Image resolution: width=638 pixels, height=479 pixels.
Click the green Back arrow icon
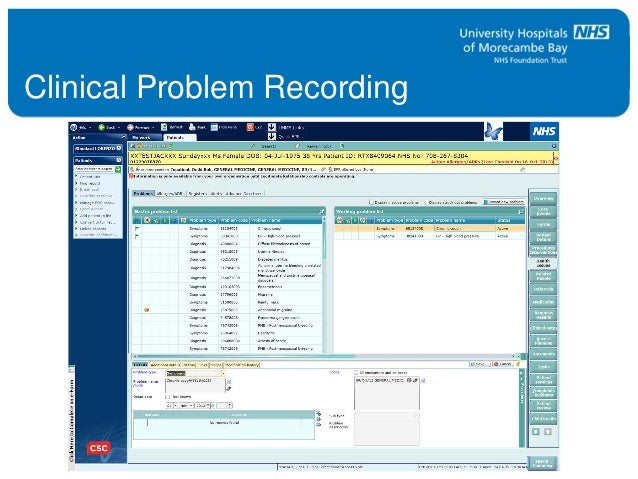point(102,127)
